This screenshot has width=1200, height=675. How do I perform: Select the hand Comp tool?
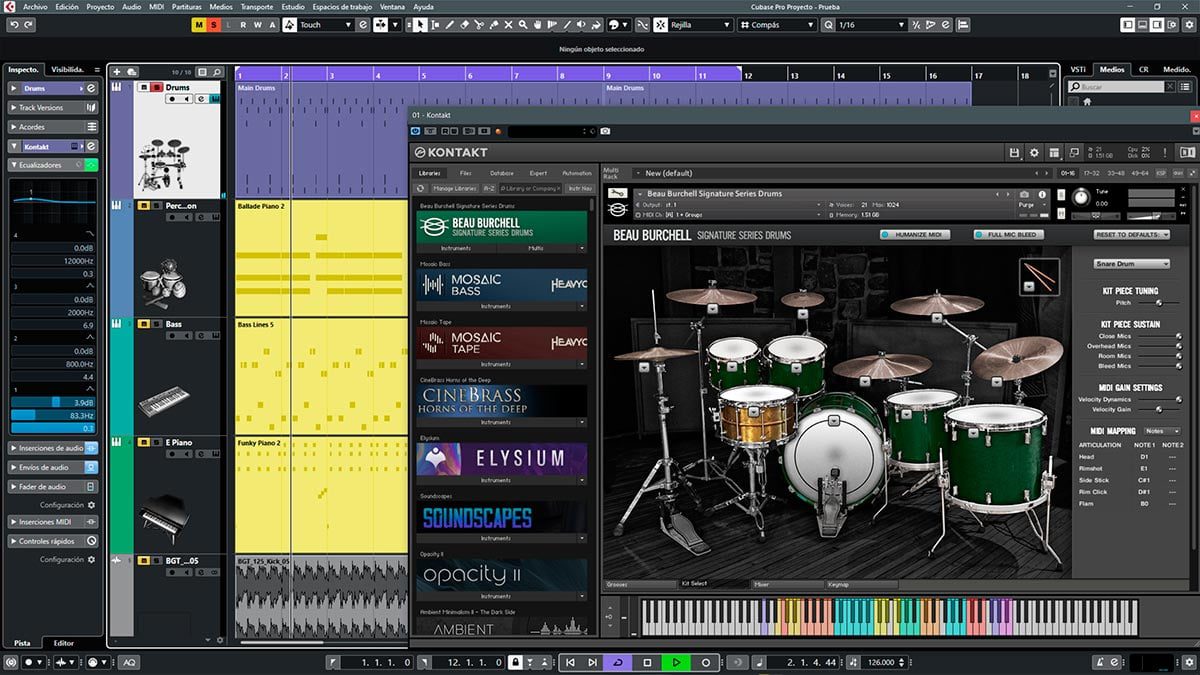(537, 24)
